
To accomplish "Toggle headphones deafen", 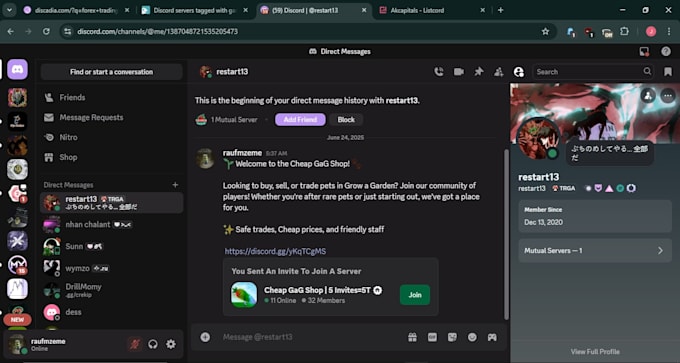I will coord(153,344).
